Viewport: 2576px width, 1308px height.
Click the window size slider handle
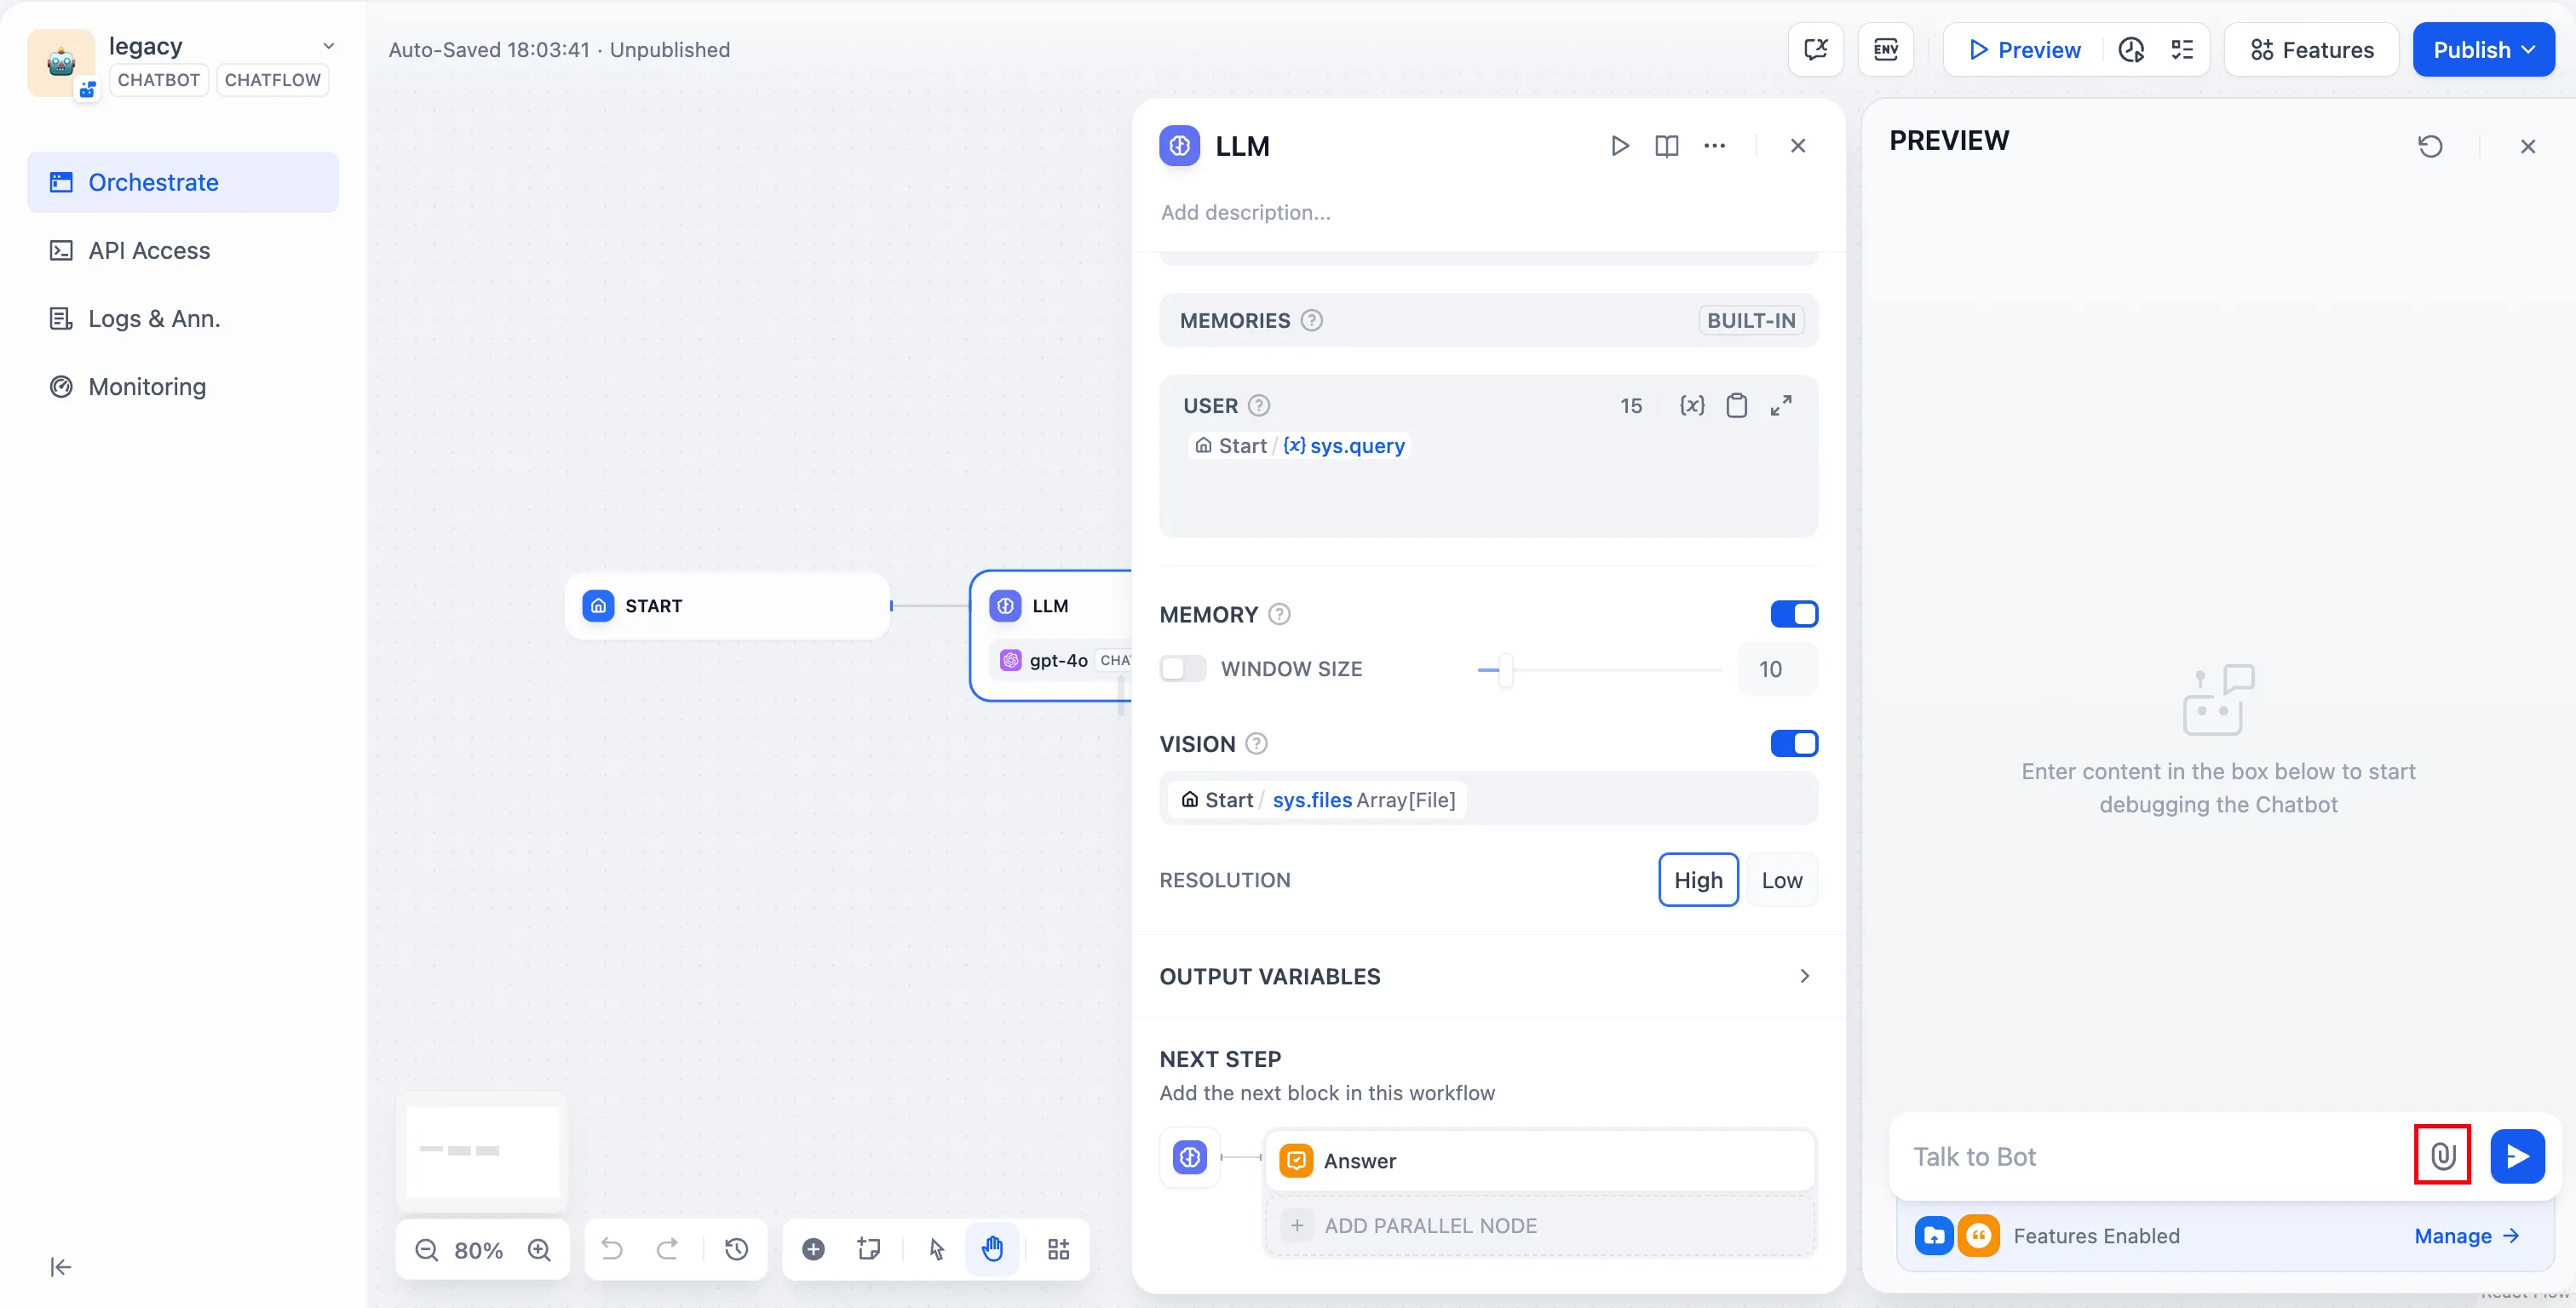(1505, 669)
